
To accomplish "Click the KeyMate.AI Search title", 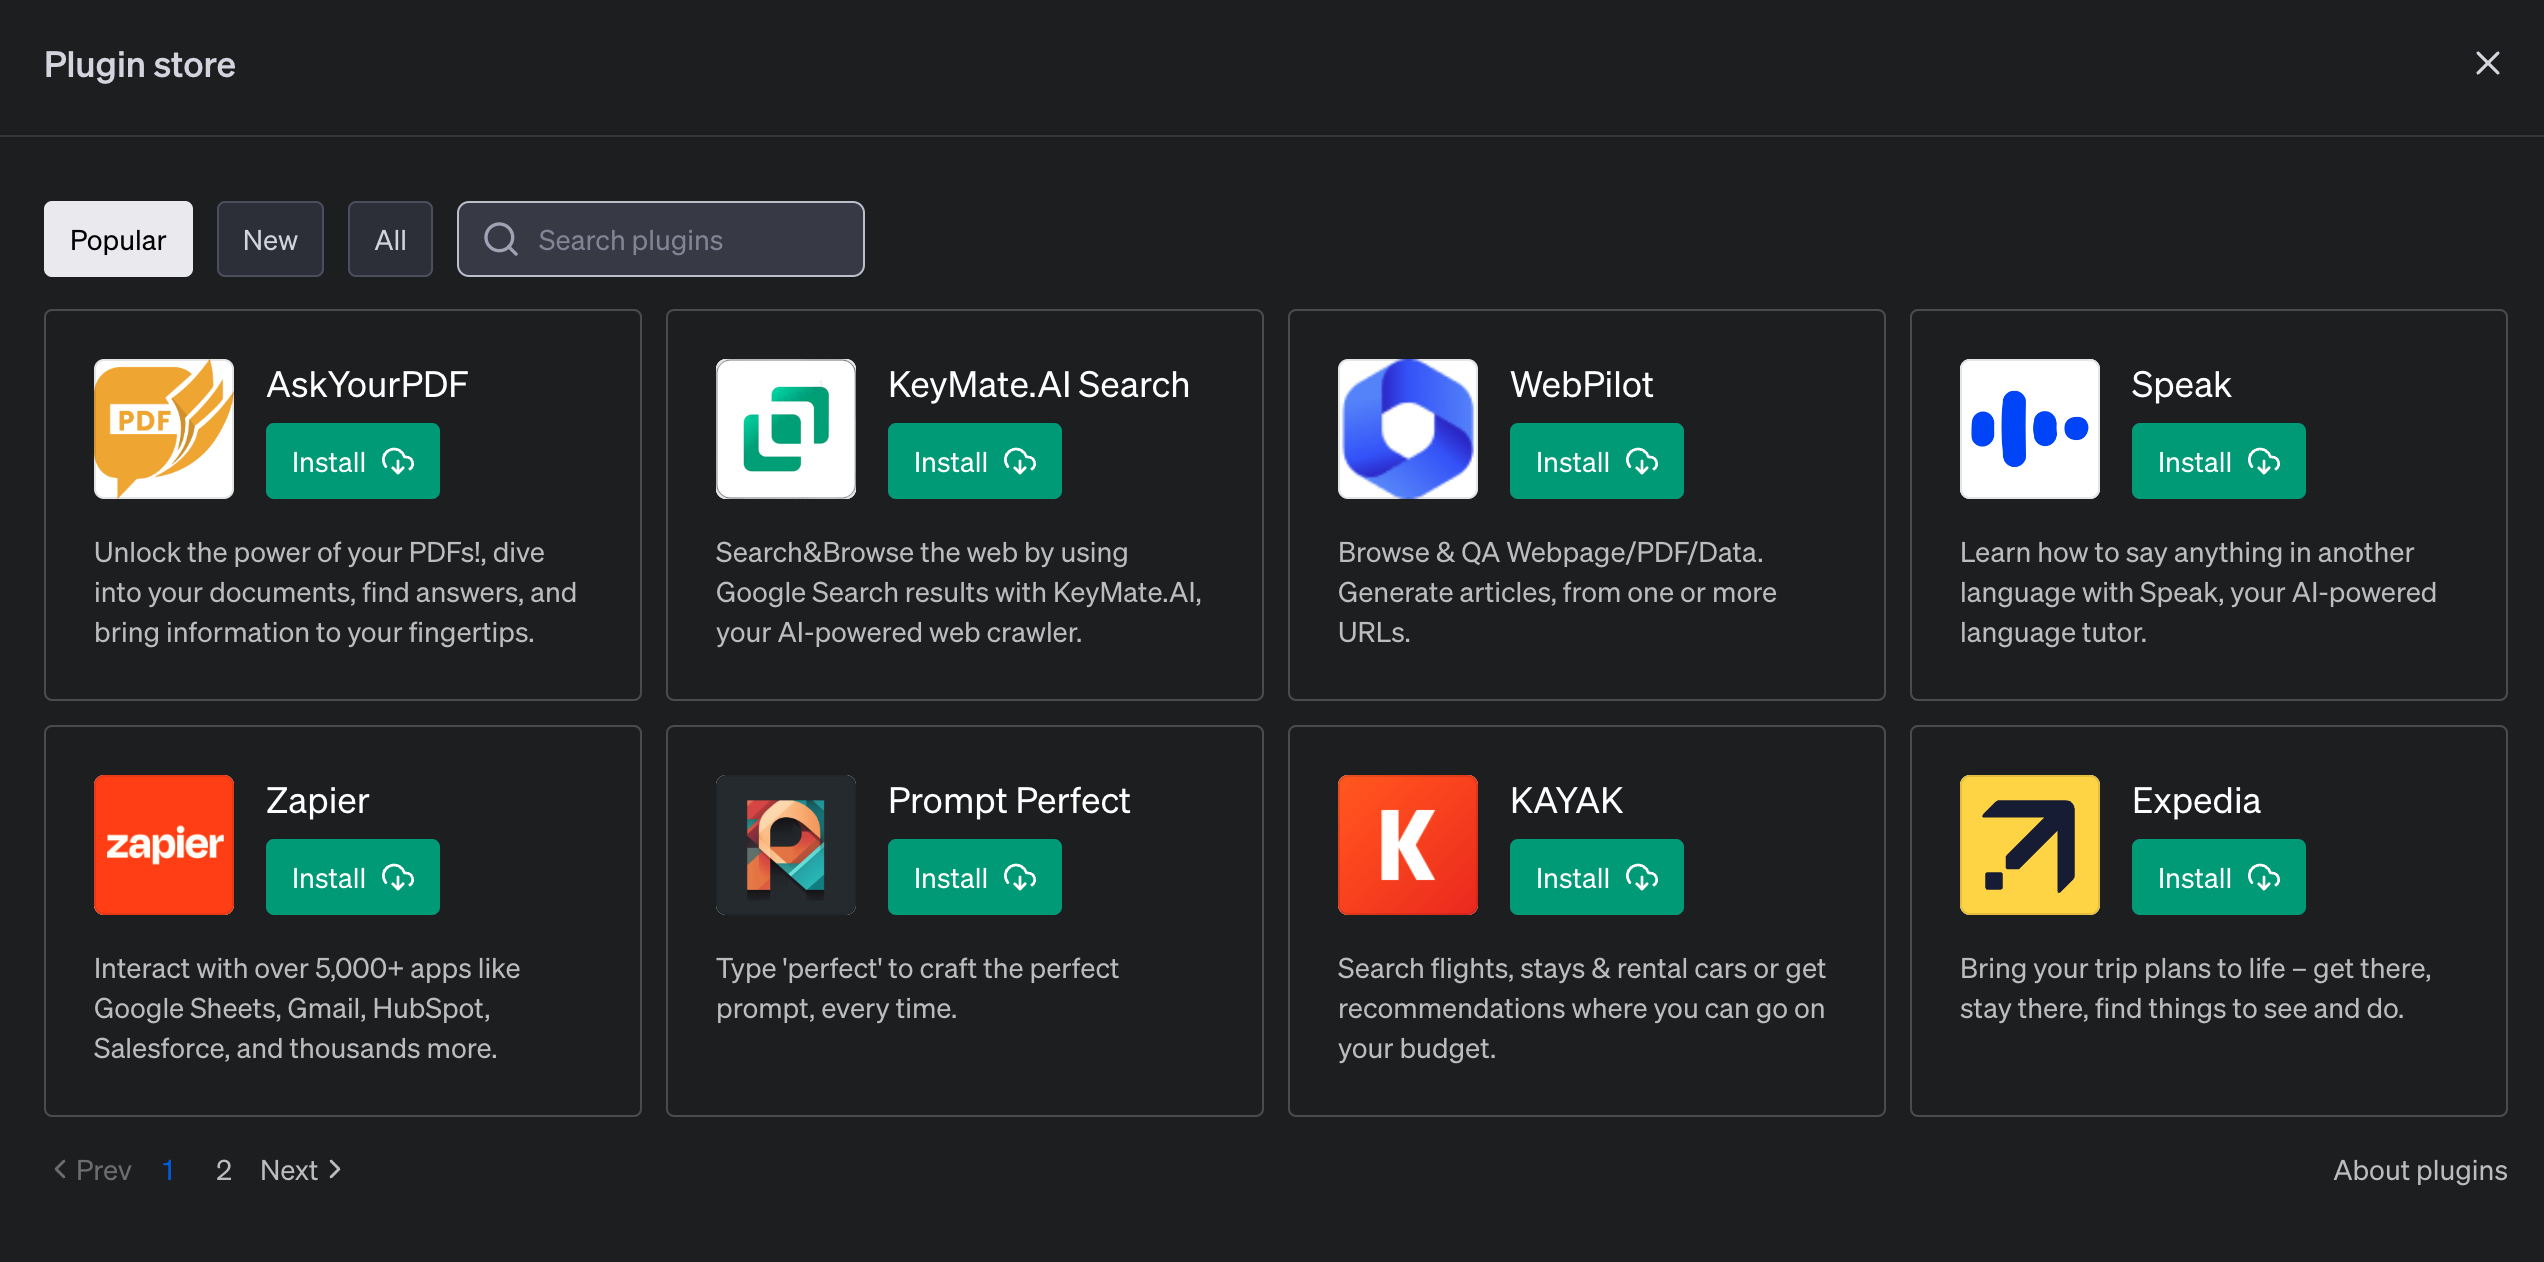I will [x=1039, y=385].
